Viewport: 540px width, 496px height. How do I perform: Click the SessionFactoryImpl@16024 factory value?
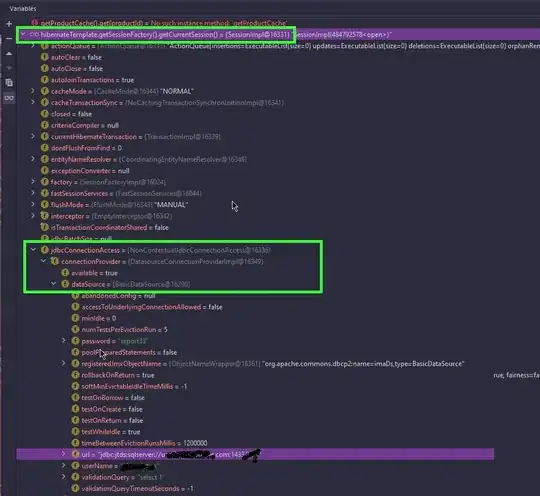[x=123, y=182]
